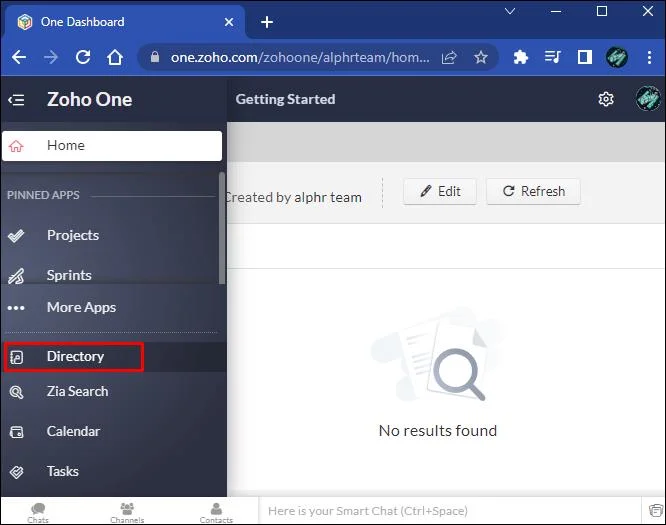Screen dimensions: 666x525
Task: Go forward with browser forward arrow
Action: click(51, 57)
